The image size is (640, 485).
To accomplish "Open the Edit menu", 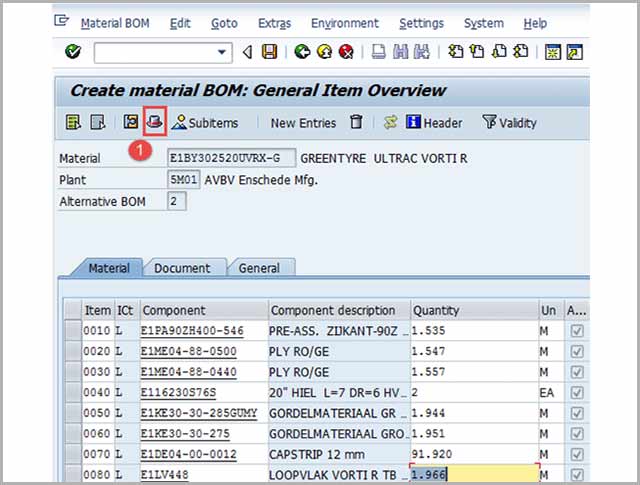I will click(180, 23).
